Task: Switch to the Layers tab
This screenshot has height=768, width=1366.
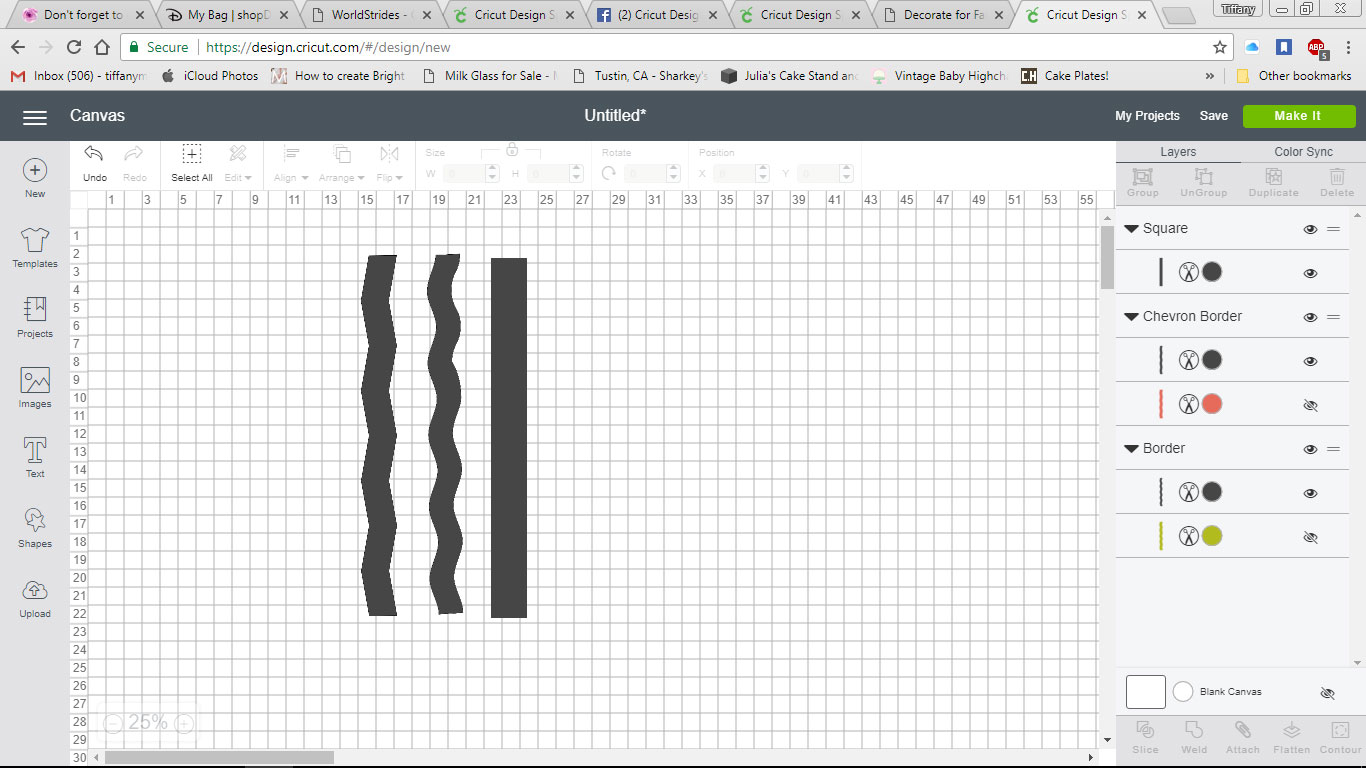Action: click(1178, 152)
